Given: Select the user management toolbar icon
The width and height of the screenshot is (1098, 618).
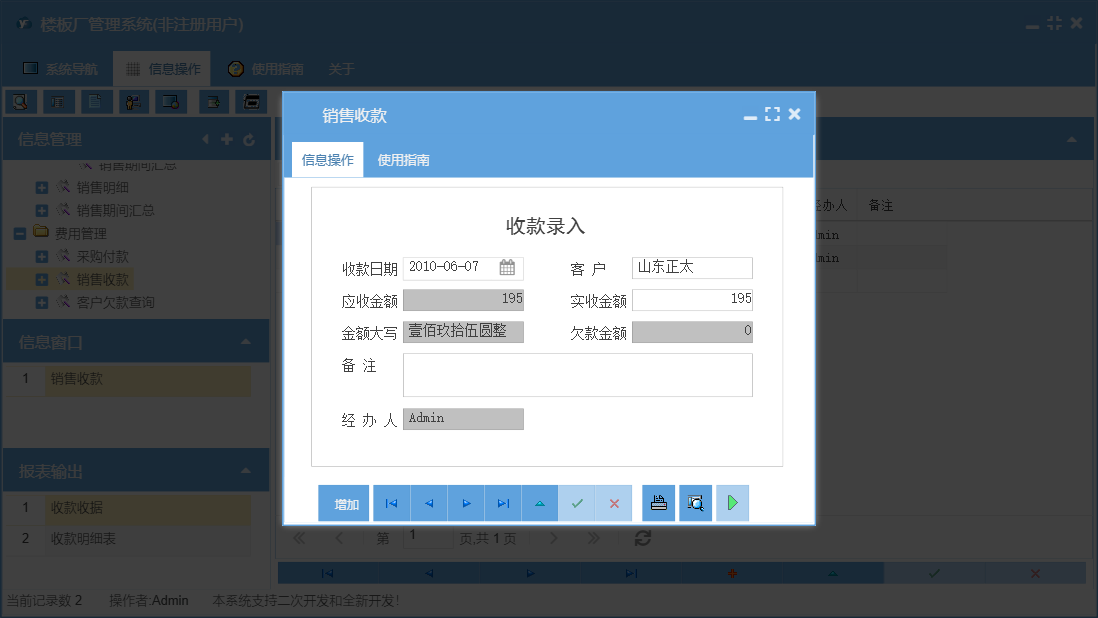Looking at the screenshot, I should (134, 101).
